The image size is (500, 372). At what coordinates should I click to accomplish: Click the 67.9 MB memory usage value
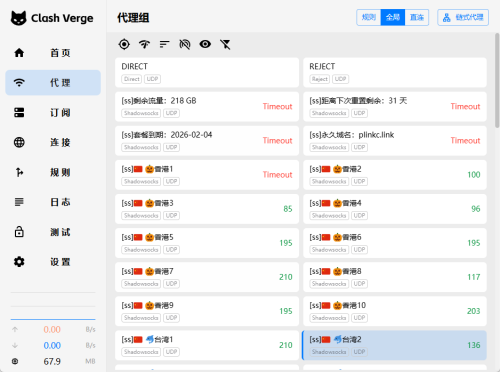point(52,361)
